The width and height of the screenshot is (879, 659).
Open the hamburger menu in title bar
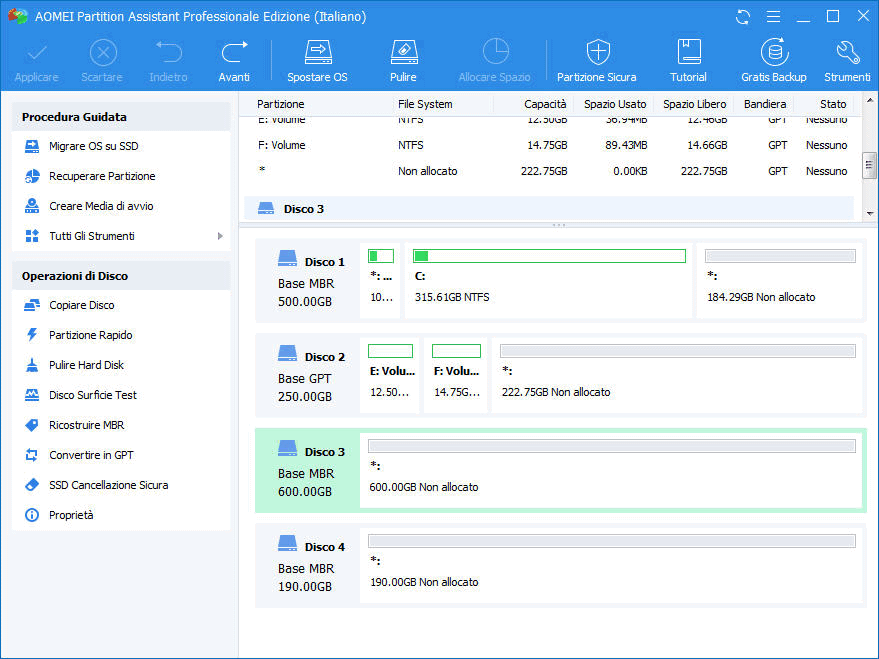pos(772,17)
